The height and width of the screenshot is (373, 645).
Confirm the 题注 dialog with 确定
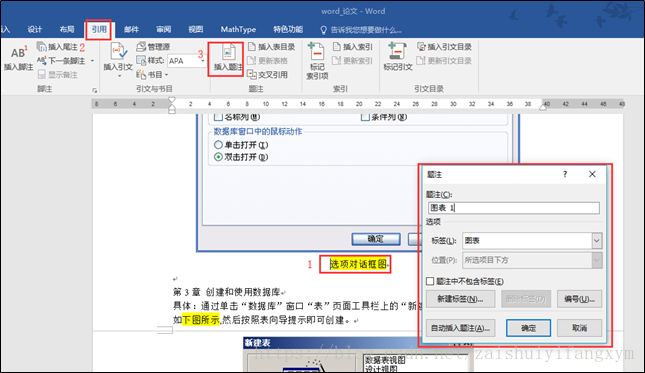point(528,328)
